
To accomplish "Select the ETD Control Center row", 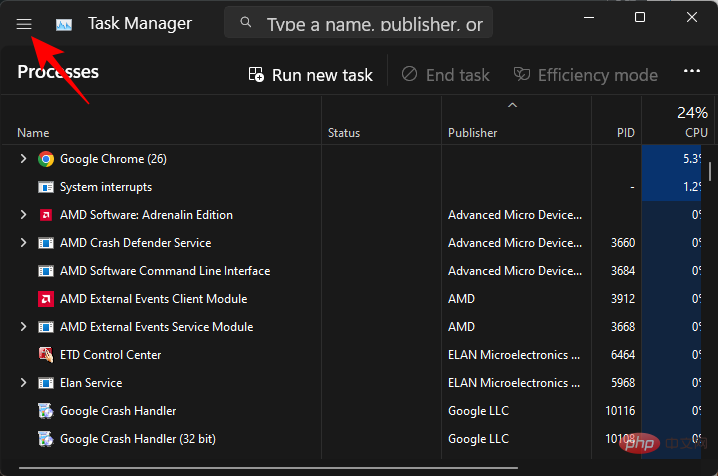I will pos(352,355).
